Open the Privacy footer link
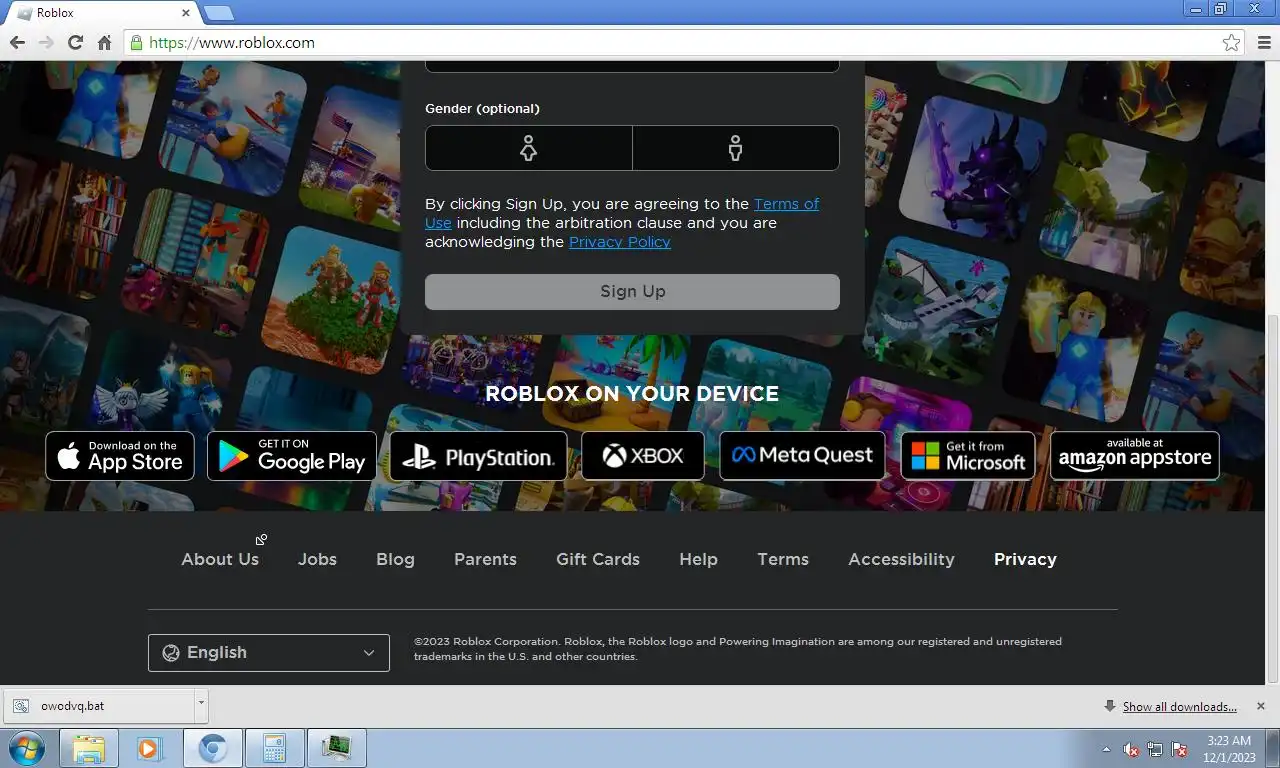This screenshot has width=1280, height=768. point(1025,559)
